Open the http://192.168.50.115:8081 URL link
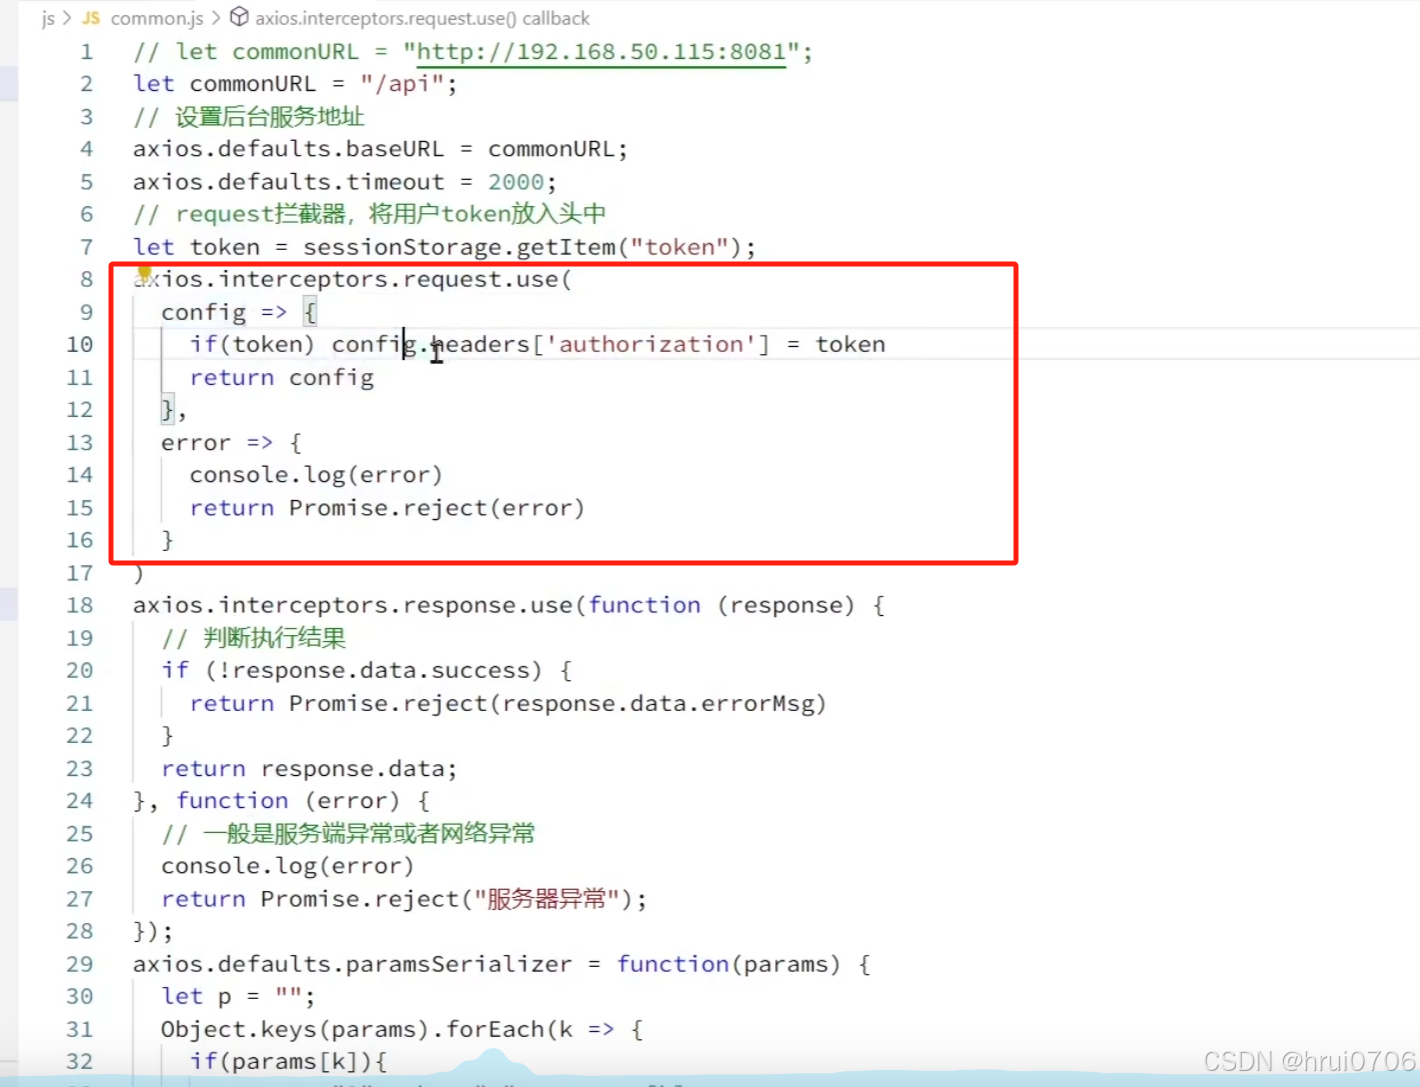The height and width of the screenshot is (1087, 1420). (x=601, y=51)
